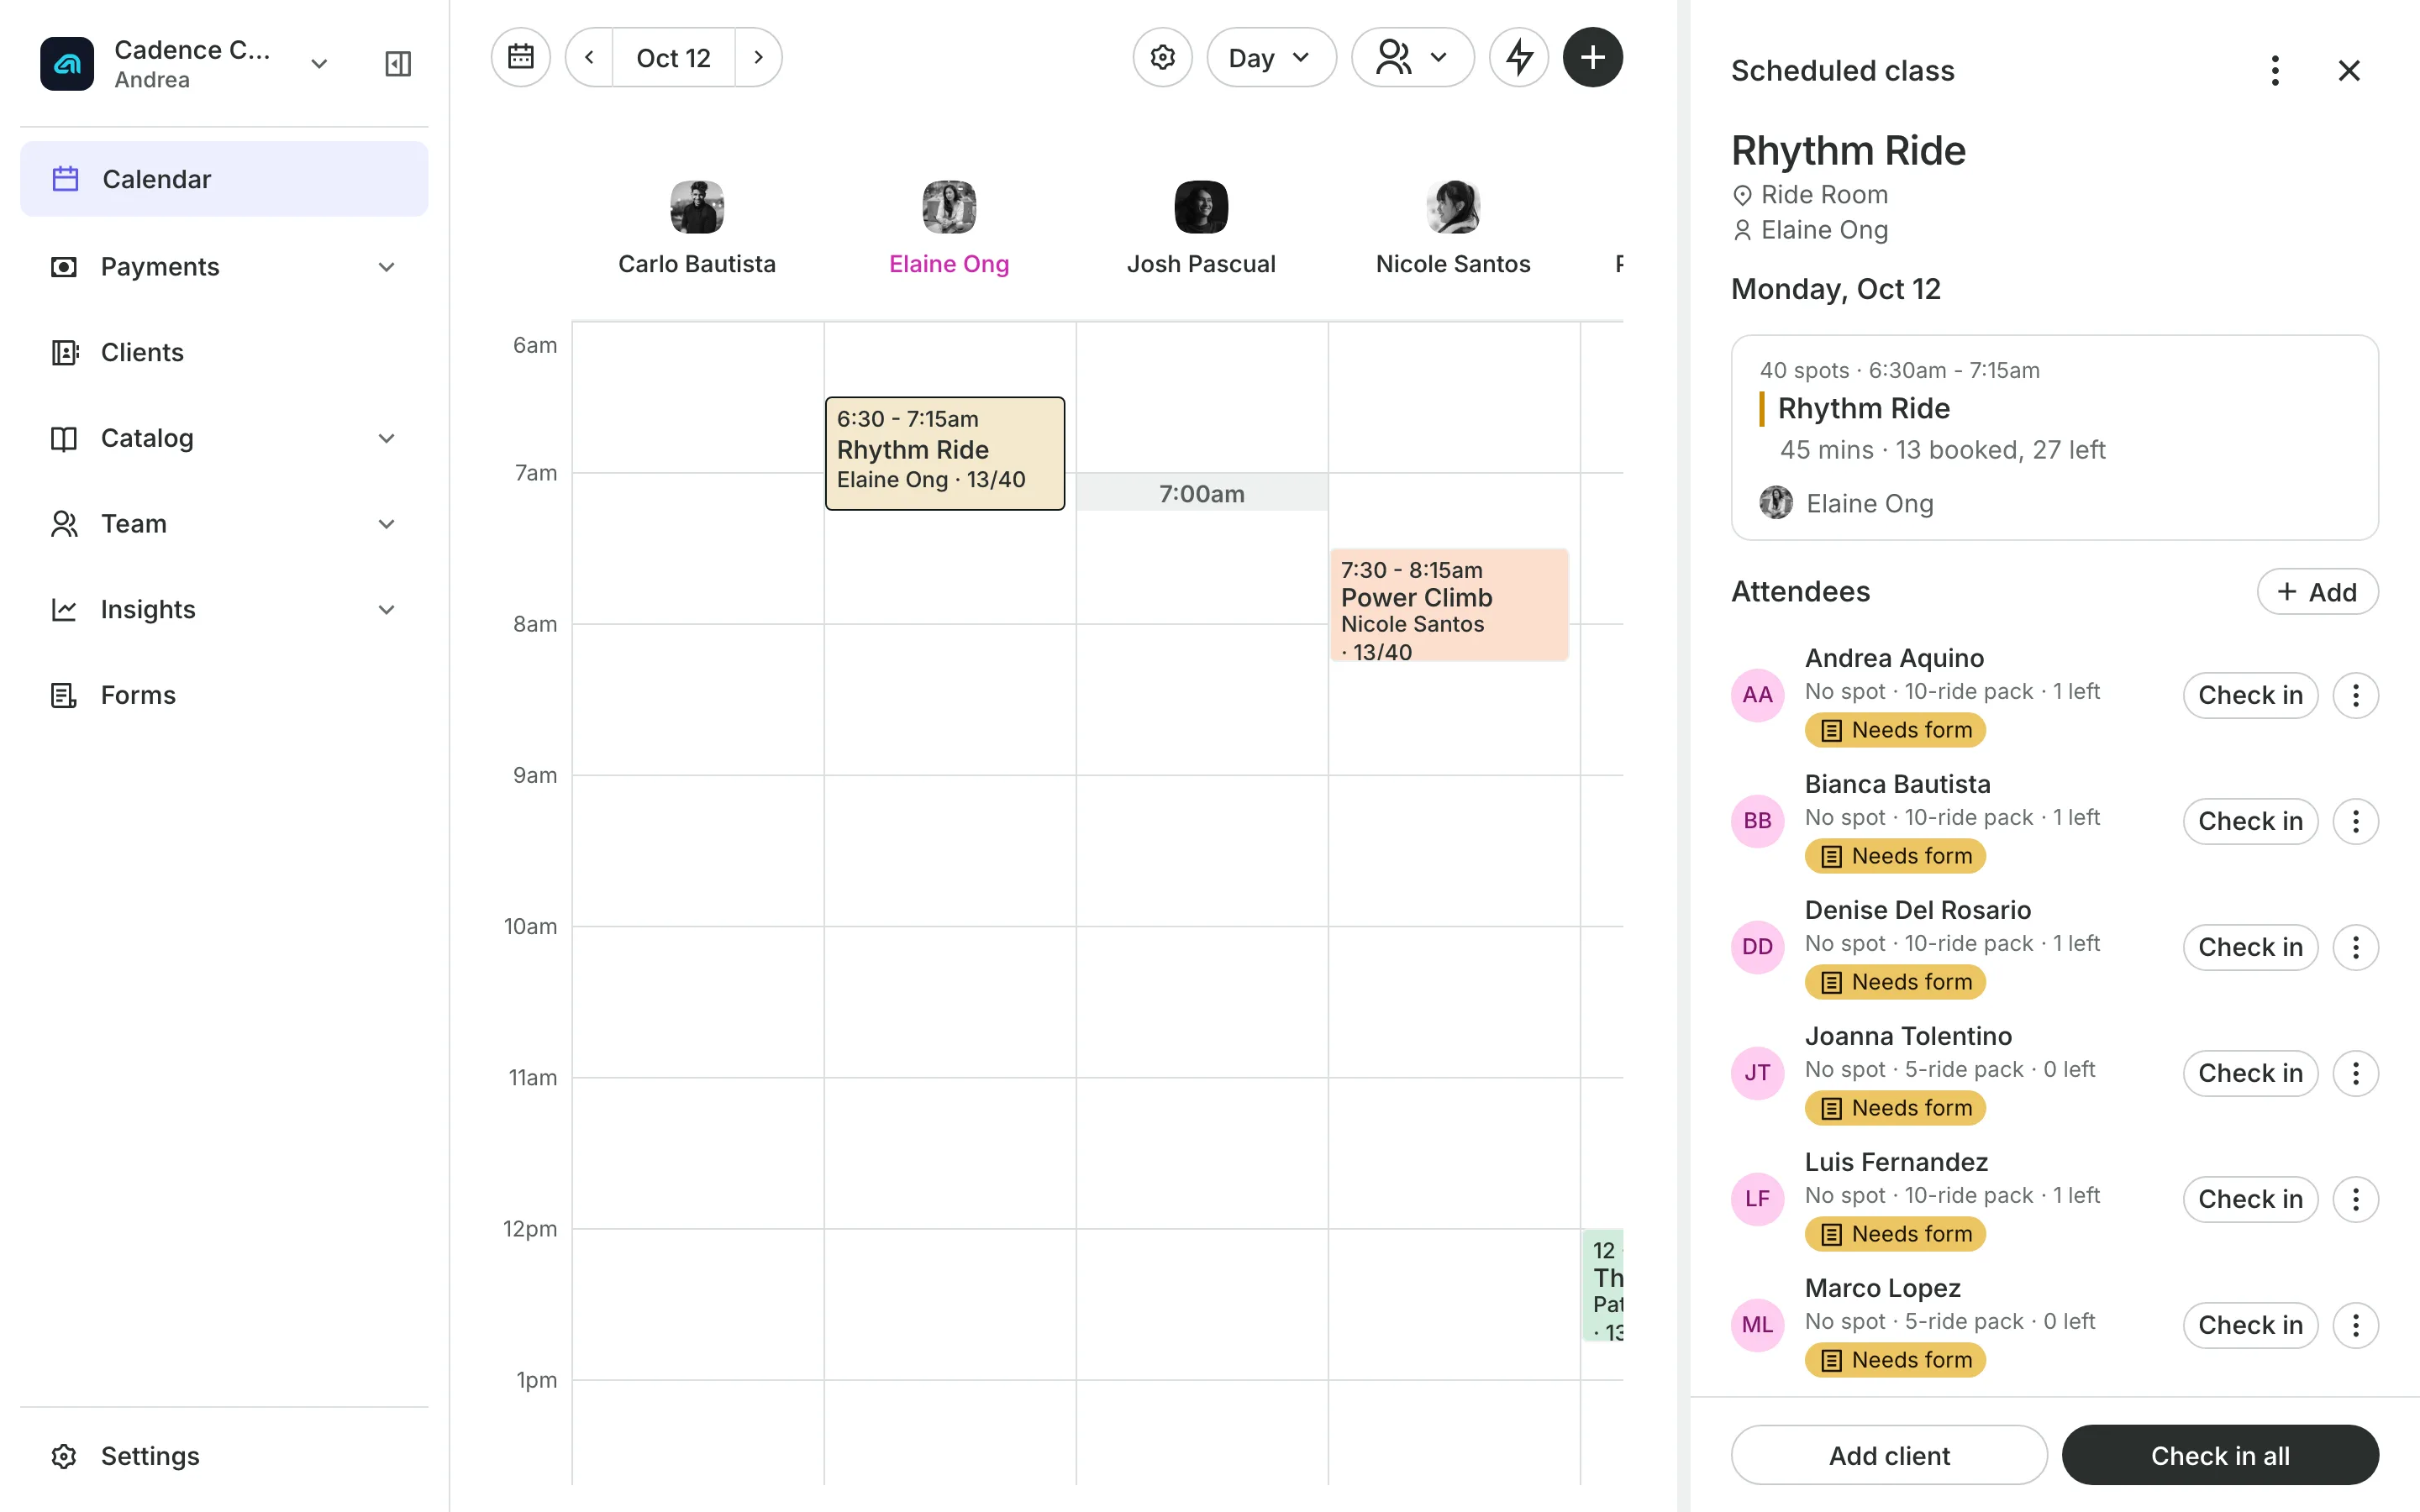
Task: Open more options for Andrea Aquino
Action: pyautogui.click(x=2355, y=695)
